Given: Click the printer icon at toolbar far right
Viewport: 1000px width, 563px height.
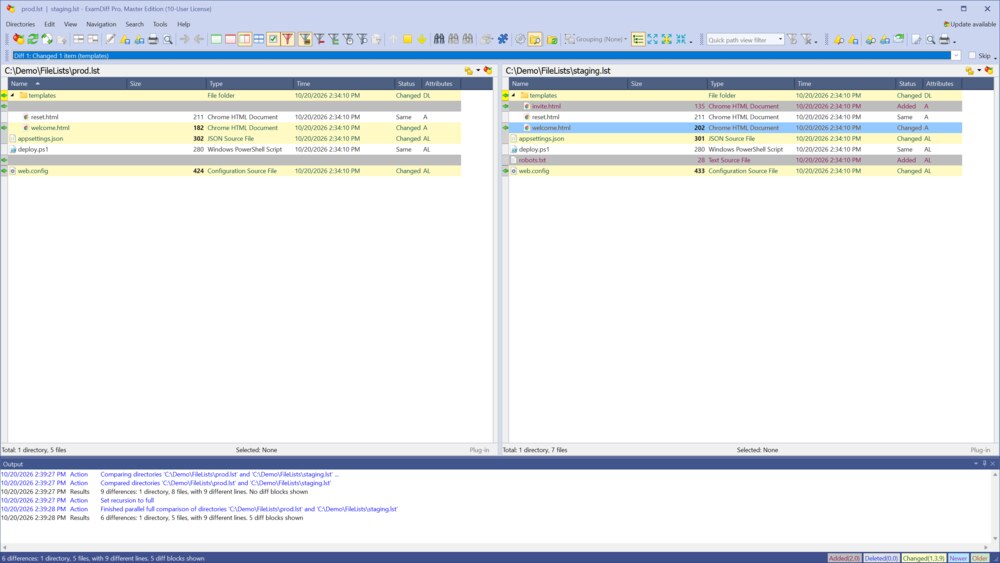Looking at the screenshot, I should click(x=945, y=40).
